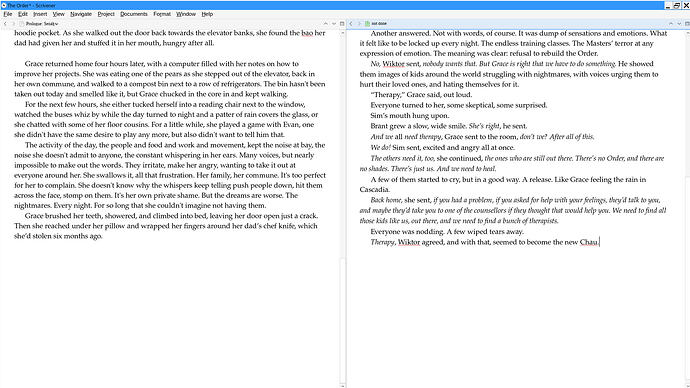Open the Navigate menu

coord(81,14)
